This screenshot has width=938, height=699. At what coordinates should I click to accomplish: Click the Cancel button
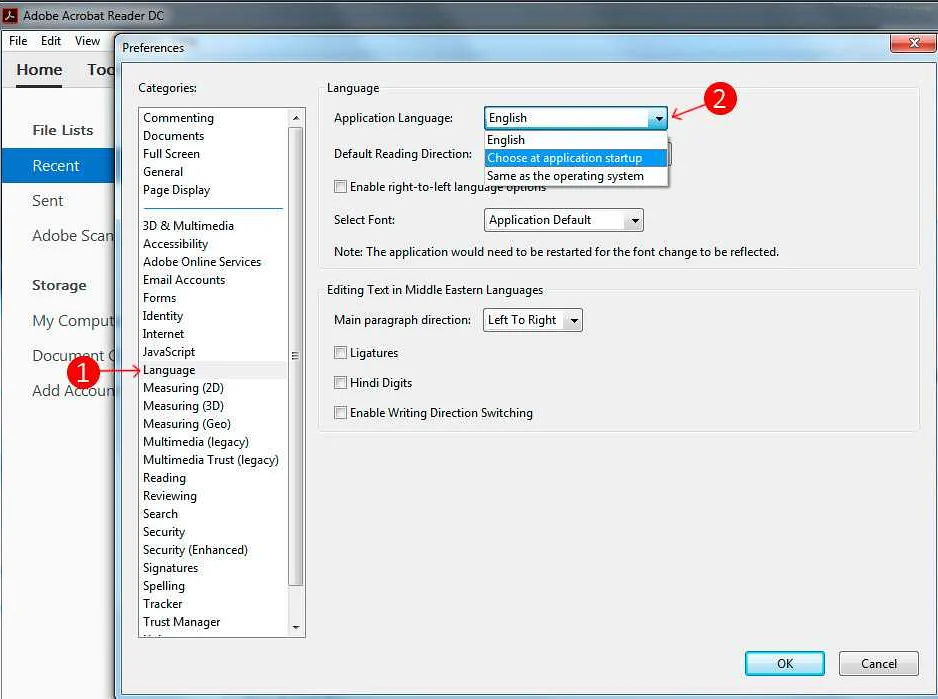(879, 663)
